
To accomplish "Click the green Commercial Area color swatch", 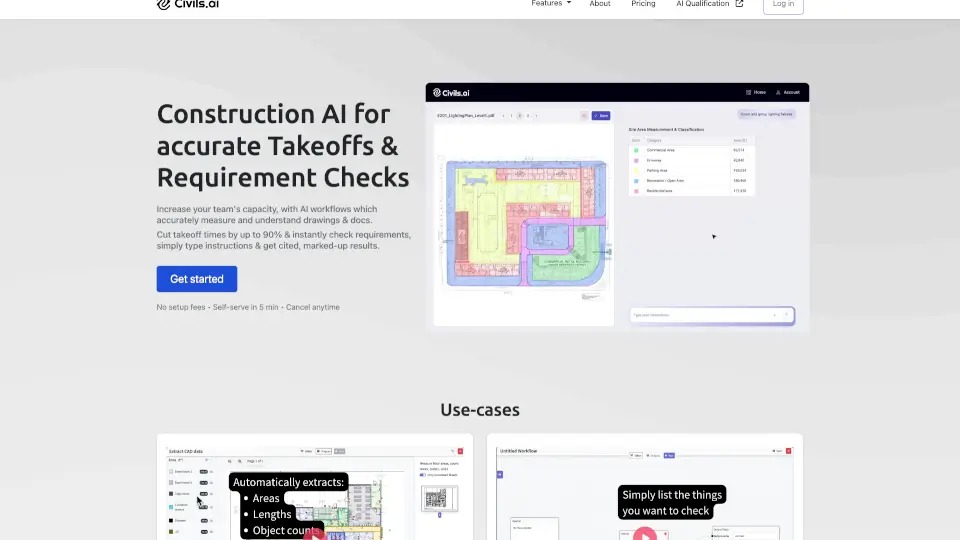I will point(636,150).
